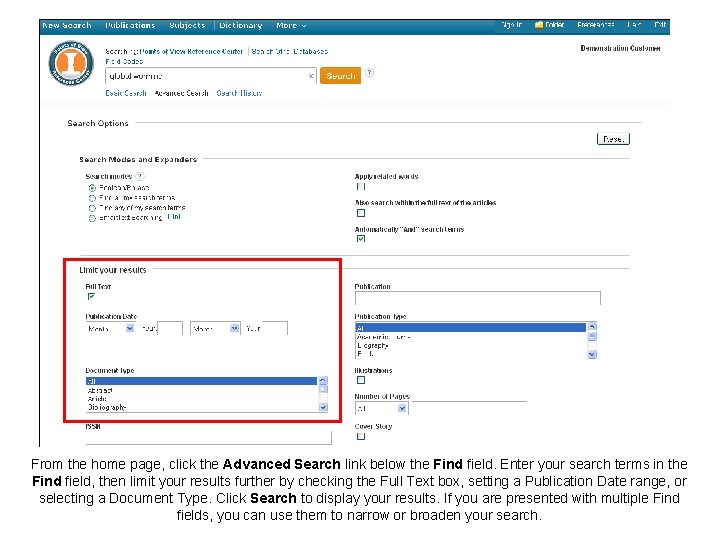Click the Sign In link

[512, 25]
